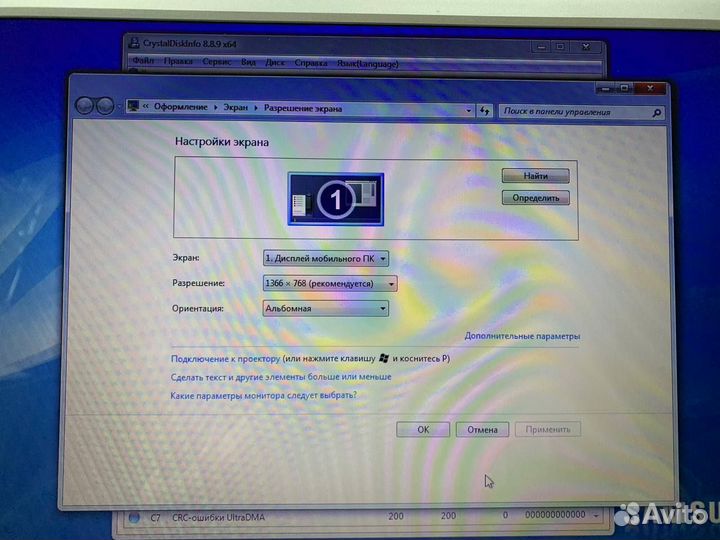Open the Файл menu in CrystalDiskInfo
720x540 pixels.
(143, 60)
